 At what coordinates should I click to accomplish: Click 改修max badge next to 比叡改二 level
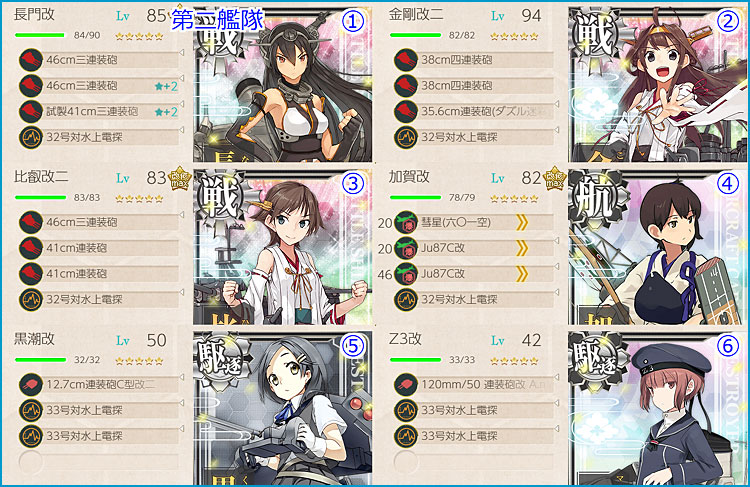click(x=180, y=179)
